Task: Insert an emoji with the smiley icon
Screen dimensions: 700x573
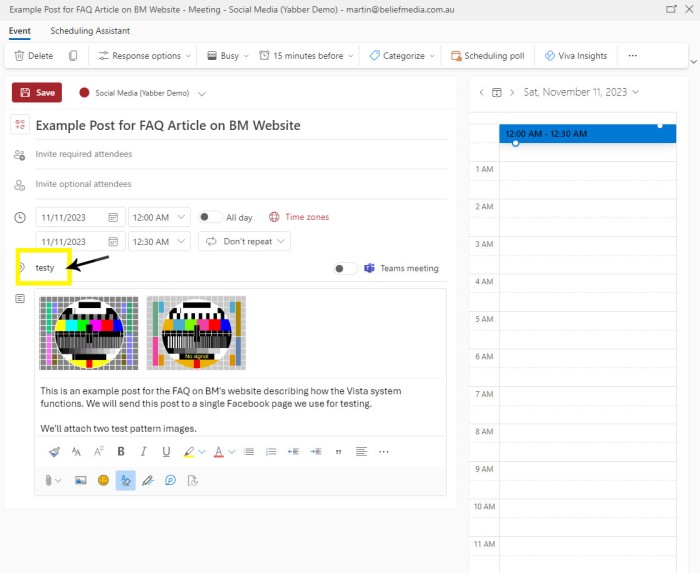Action: pos(103,481)
